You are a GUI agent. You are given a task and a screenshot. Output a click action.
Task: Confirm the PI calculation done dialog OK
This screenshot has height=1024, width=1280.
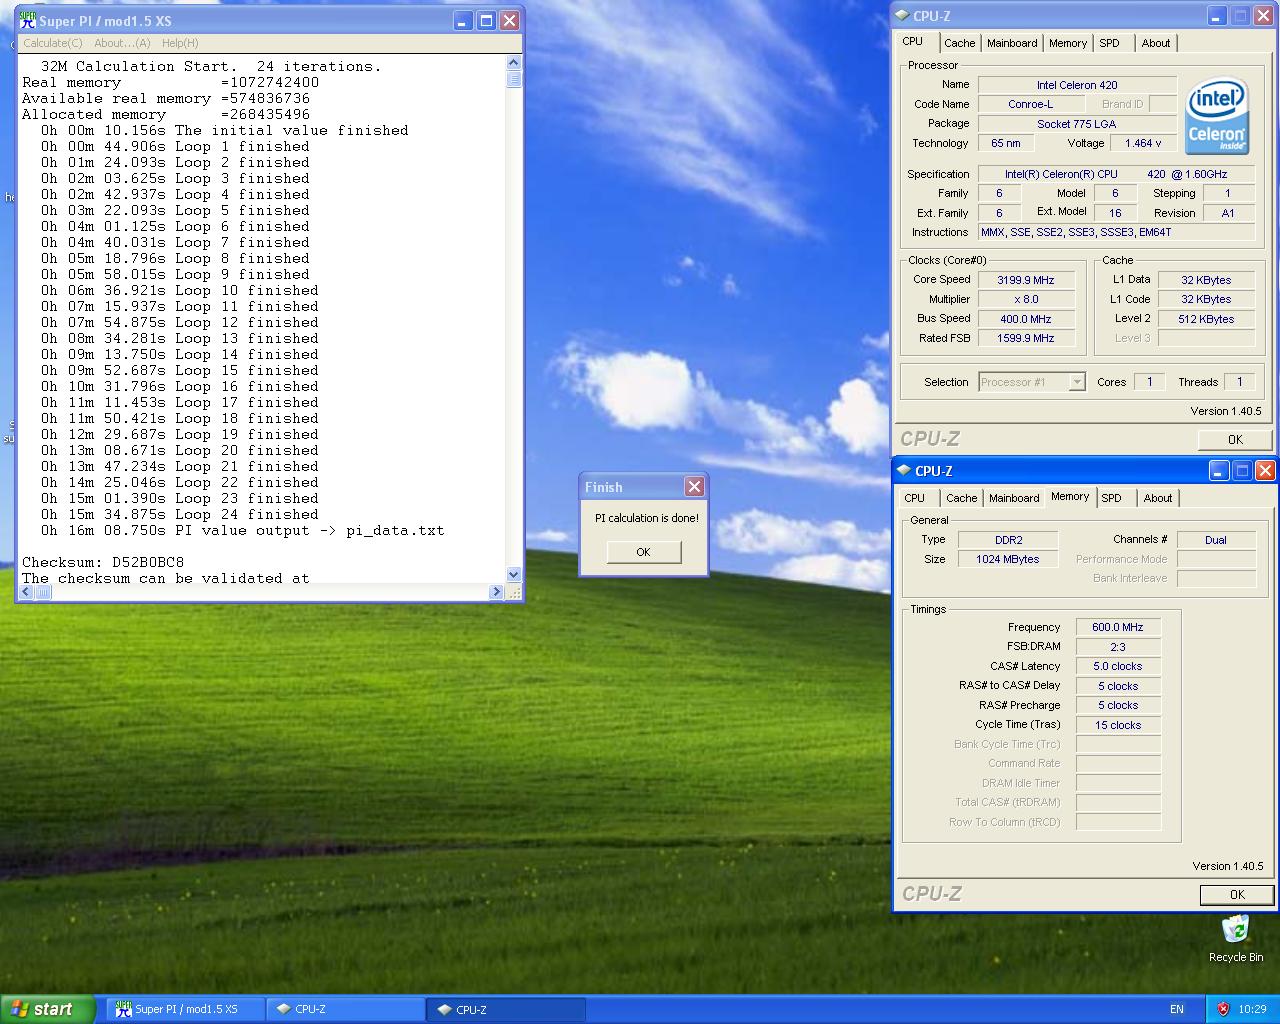644,552
